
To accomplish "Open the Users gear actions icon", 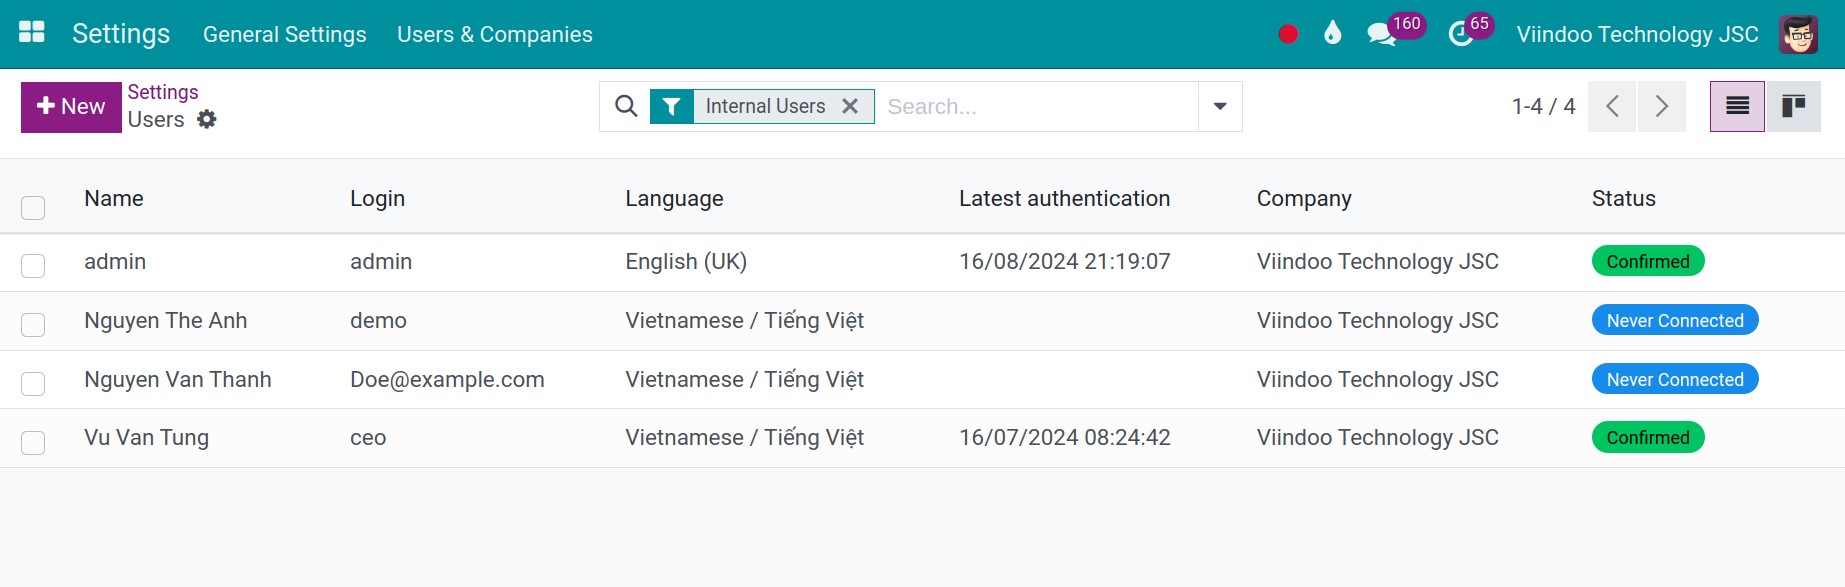I will point(206,119).
